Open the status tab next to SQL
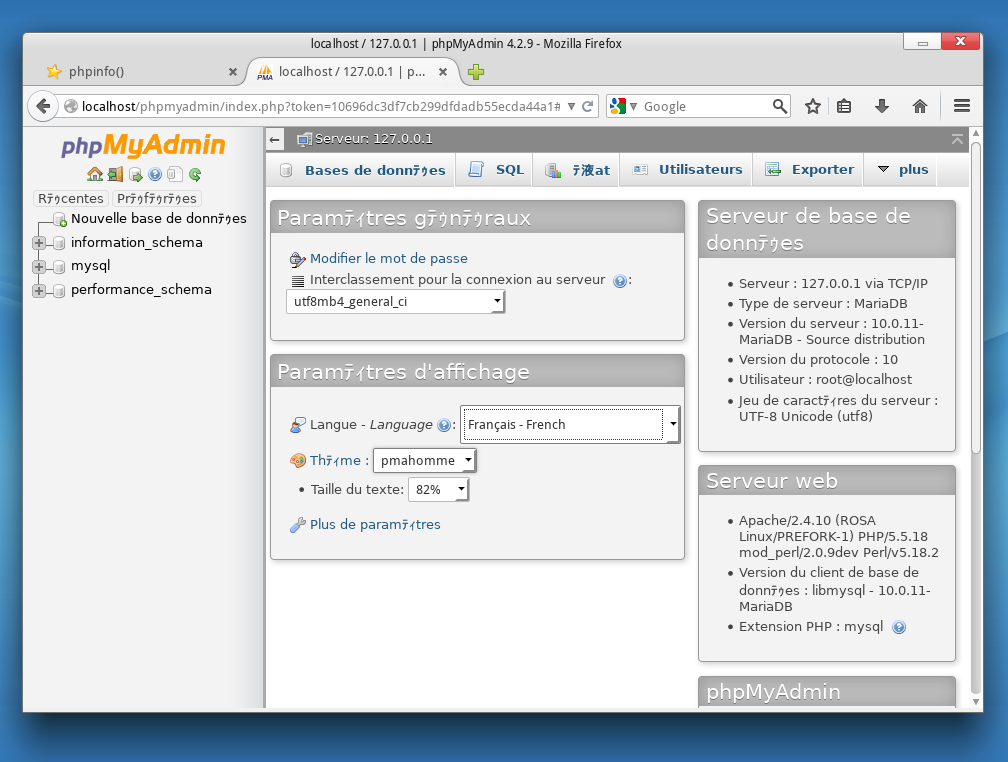This screenshot has height=762, width=1008. click(577, 170)
